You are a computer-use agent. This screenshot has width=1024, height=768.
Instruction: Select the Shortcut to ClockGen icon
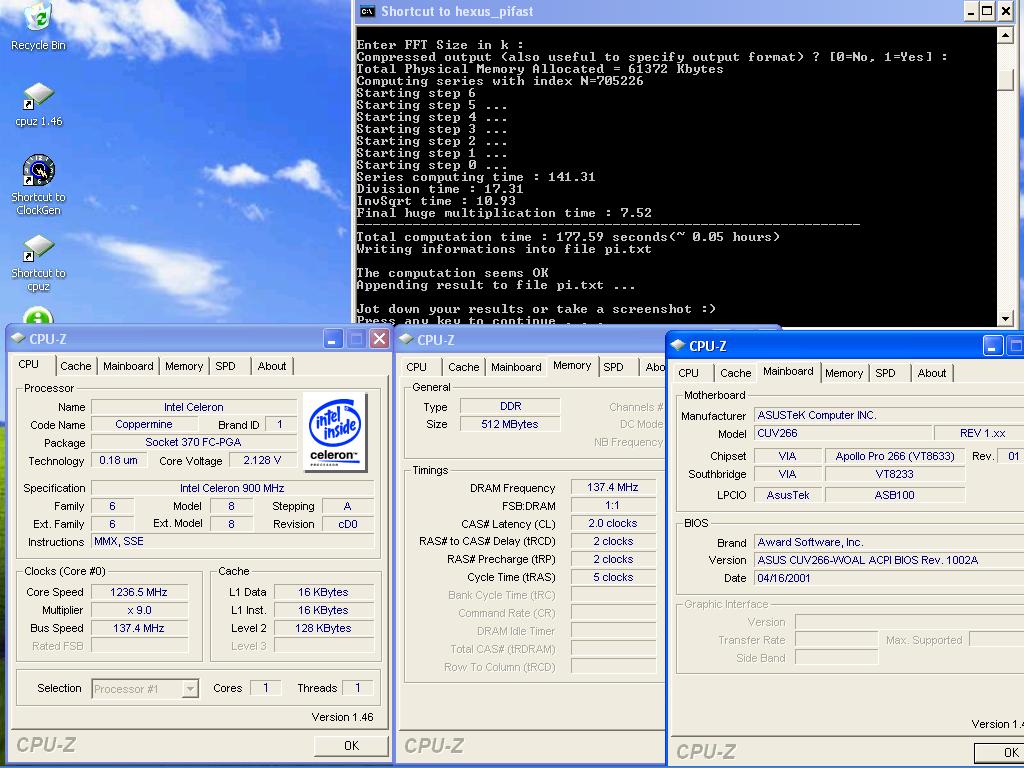click(39, 185)
